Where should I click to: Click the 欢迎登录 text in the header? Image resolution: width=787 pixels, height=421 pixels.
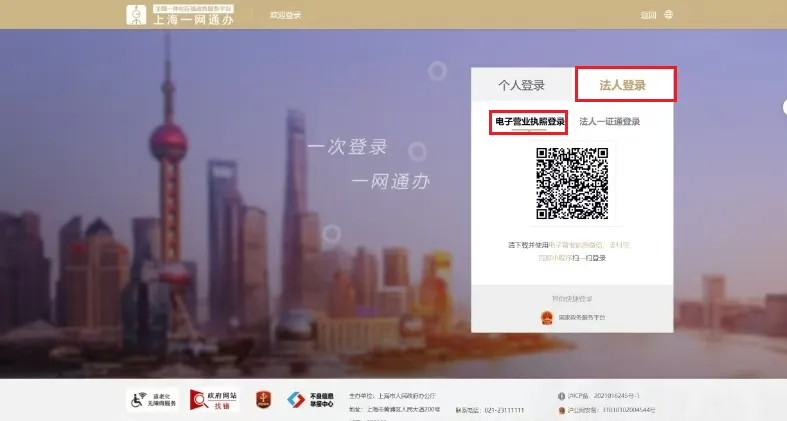[x=285, y=15]
